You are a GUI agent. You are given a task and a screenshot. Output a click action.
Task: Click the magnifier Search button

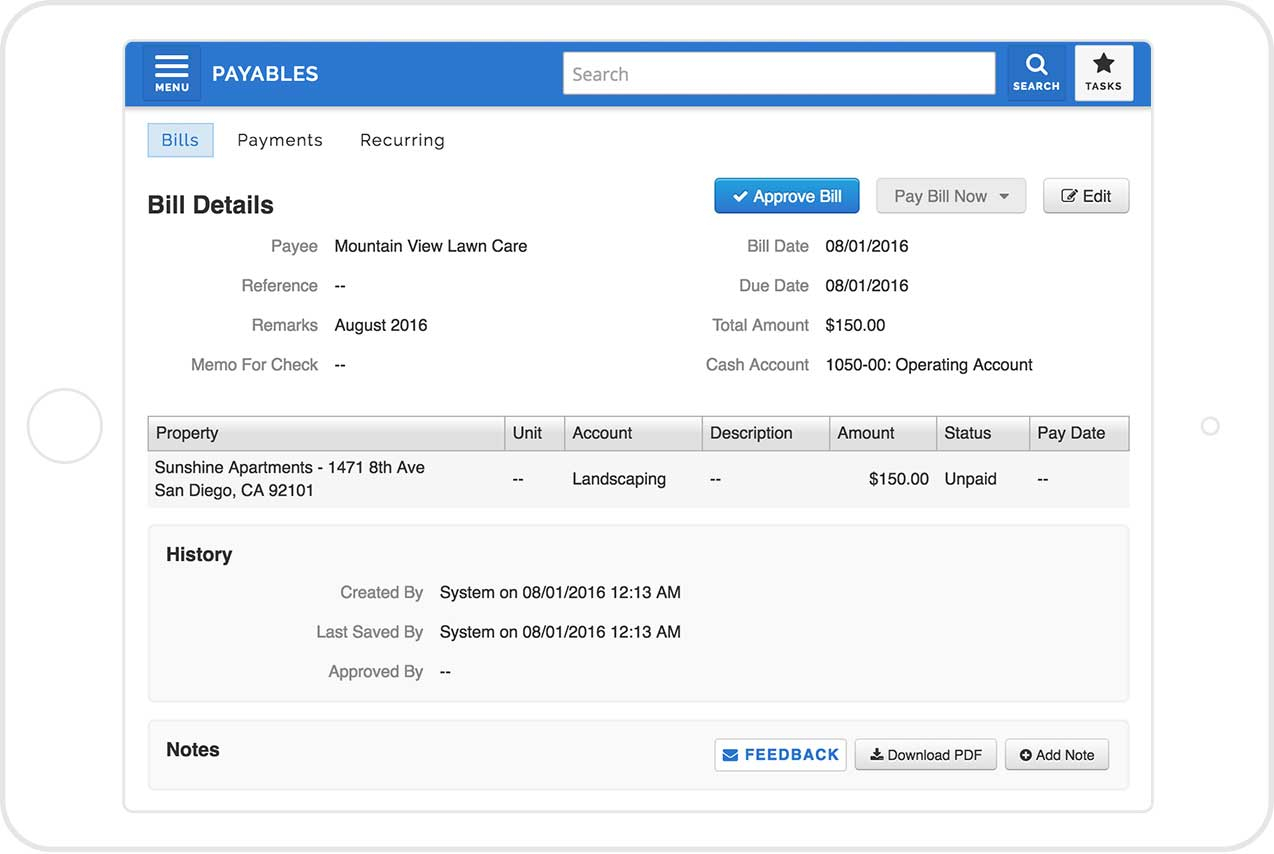pos(1036,73)
